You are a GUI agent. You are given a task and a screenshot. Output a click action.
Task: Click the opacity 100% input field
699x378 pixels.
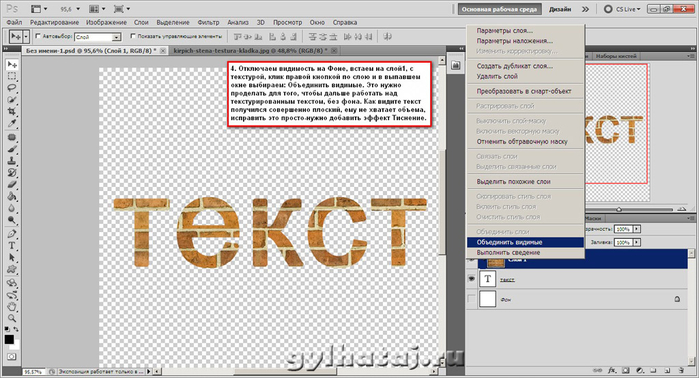click(623, 229)
